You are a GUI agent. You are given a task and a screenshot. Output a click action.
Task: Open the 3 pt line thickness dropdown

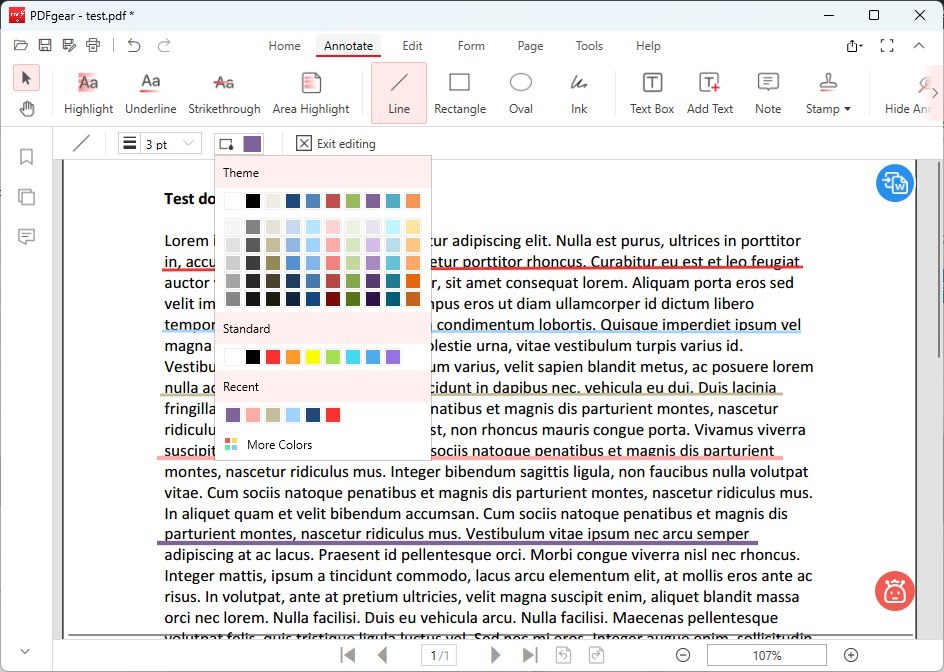160,144
